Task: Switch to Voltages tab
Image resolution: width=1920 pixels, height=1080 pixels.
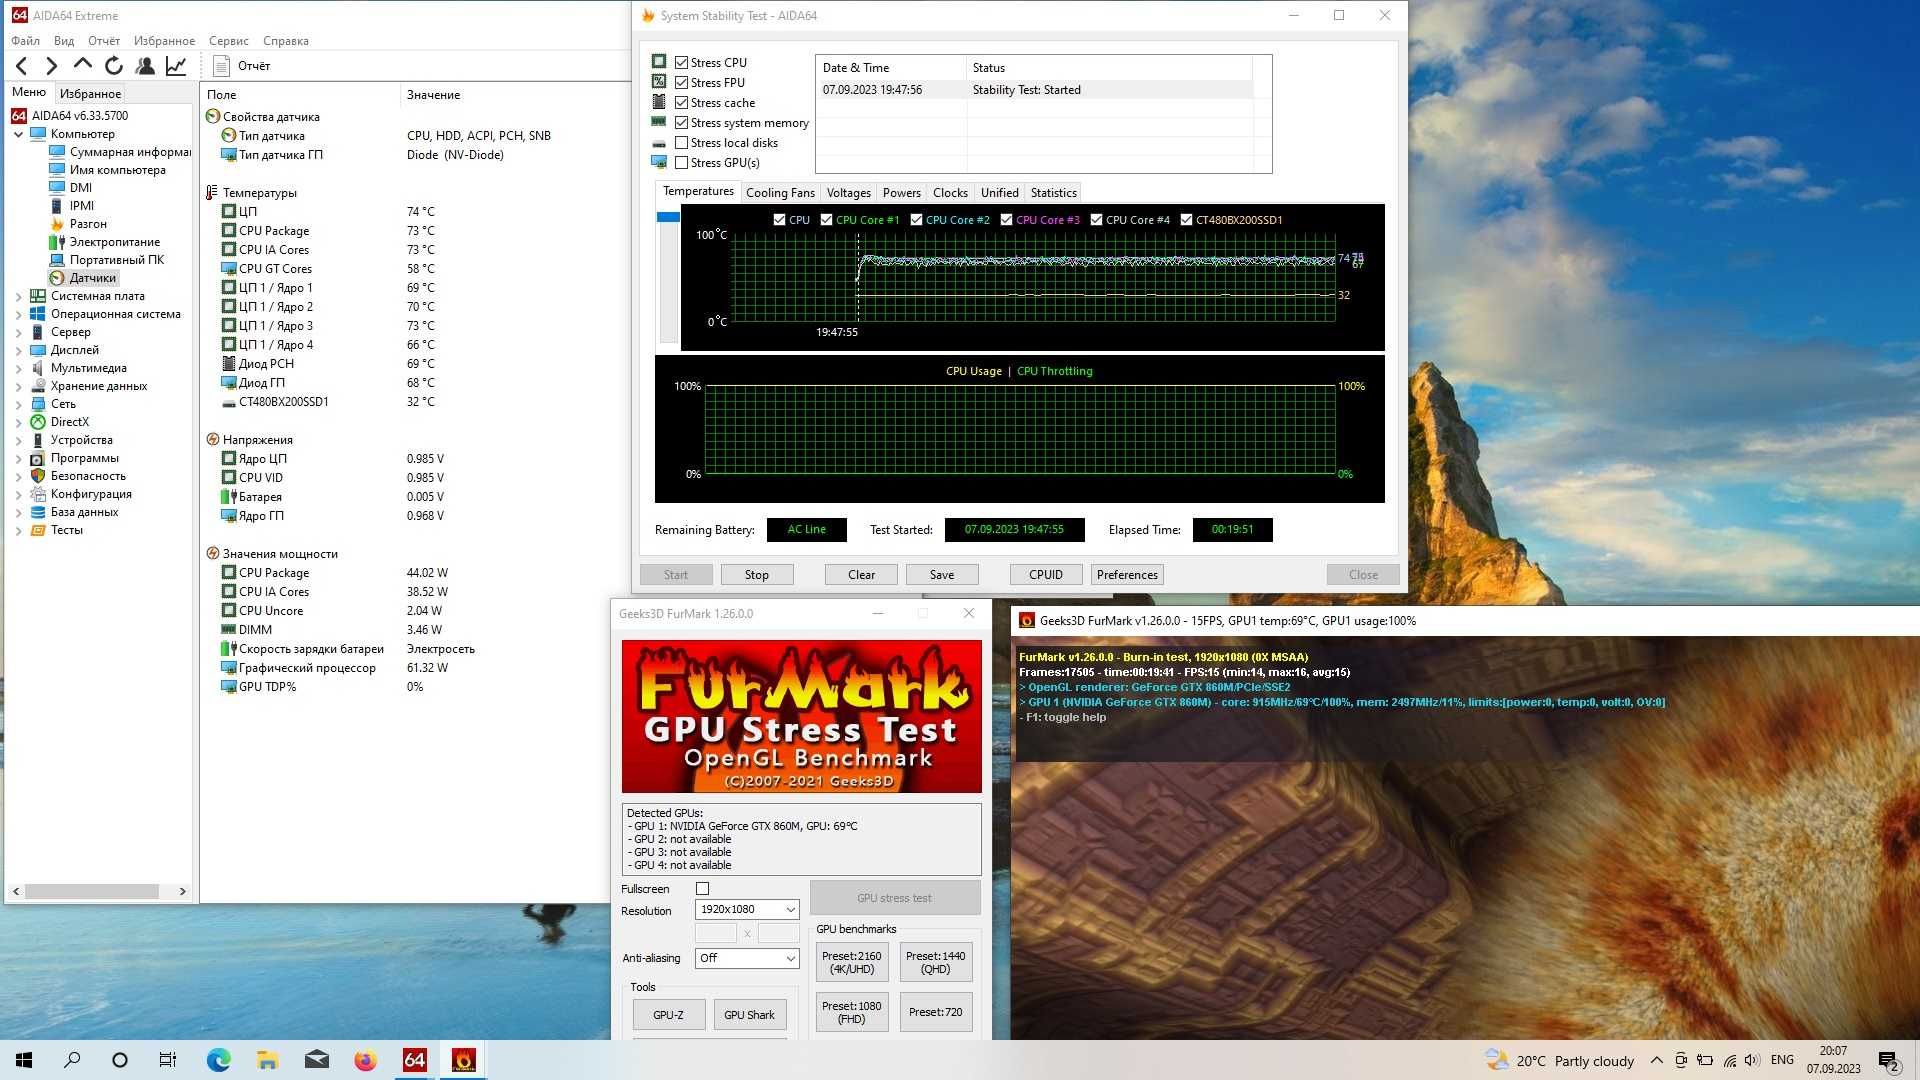Action: (848, 193)
